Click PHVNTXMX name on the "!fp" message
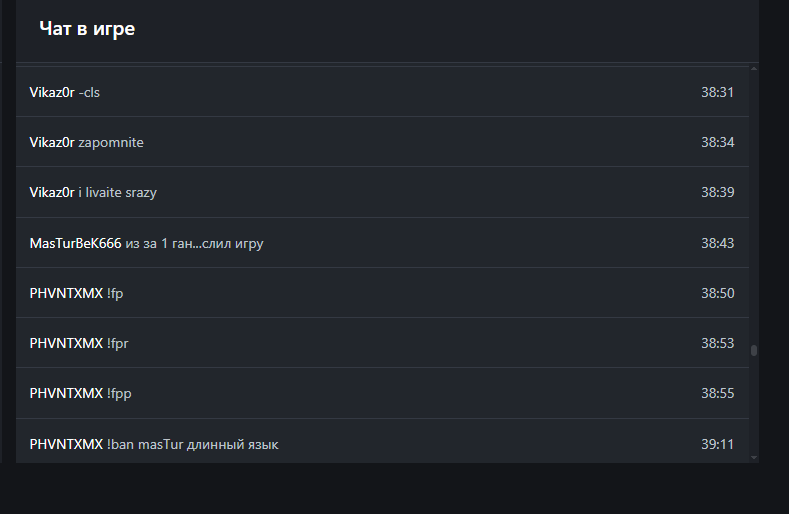The image size is (789, 514). (66, 293)
